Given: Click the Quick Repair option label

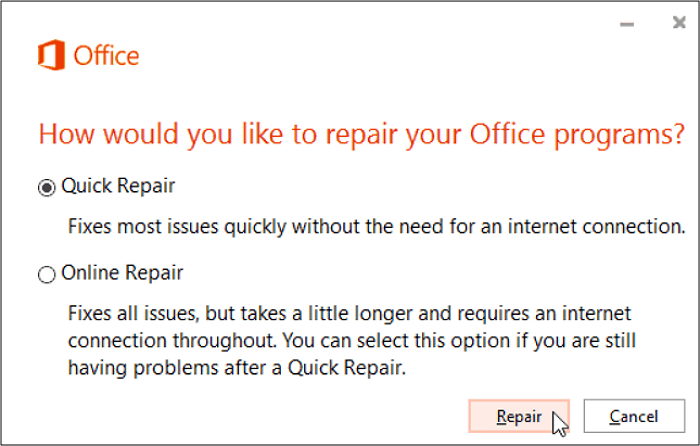Looking at the screenshot, I should pos(118,186).
